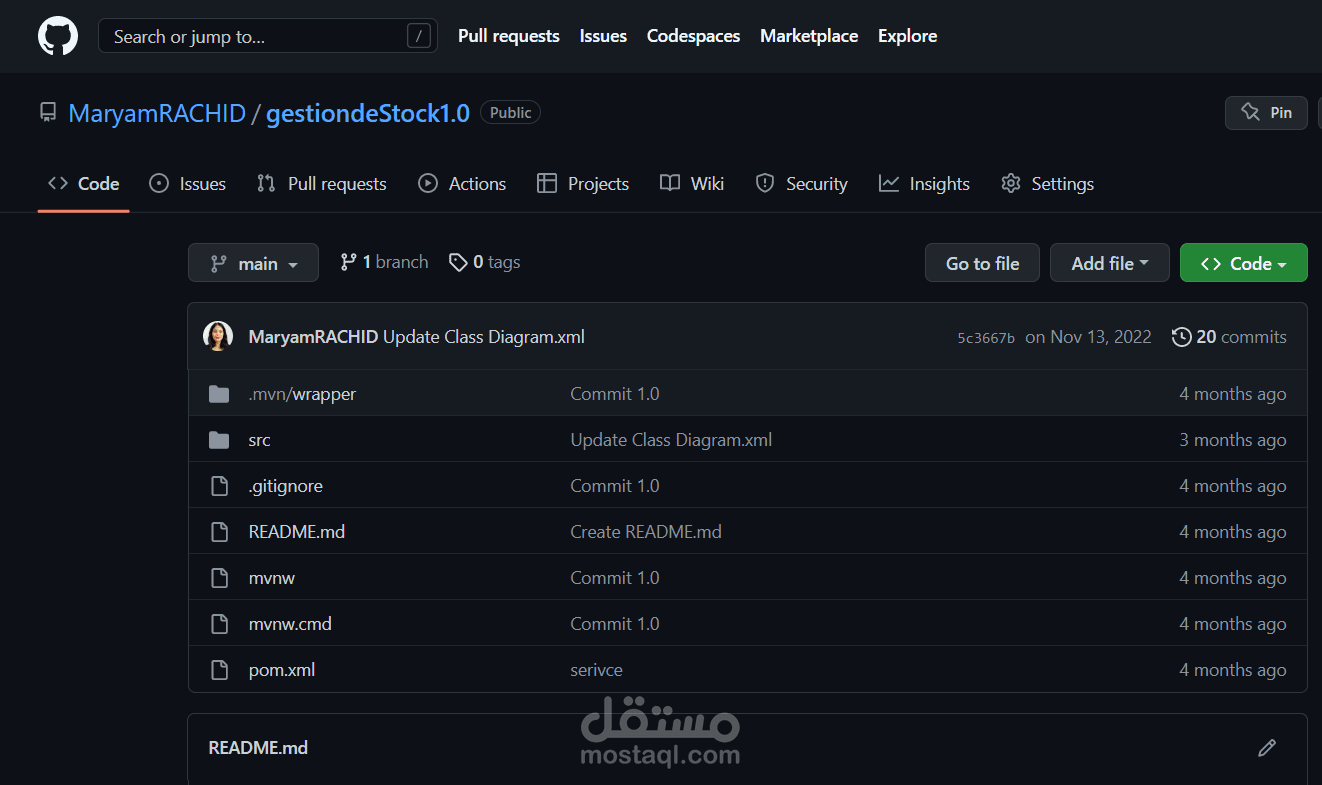Click the tag icon beside 0 tags
This screenshot has width=1322, height=785.
pyautogui.click(x=458, y=262)
